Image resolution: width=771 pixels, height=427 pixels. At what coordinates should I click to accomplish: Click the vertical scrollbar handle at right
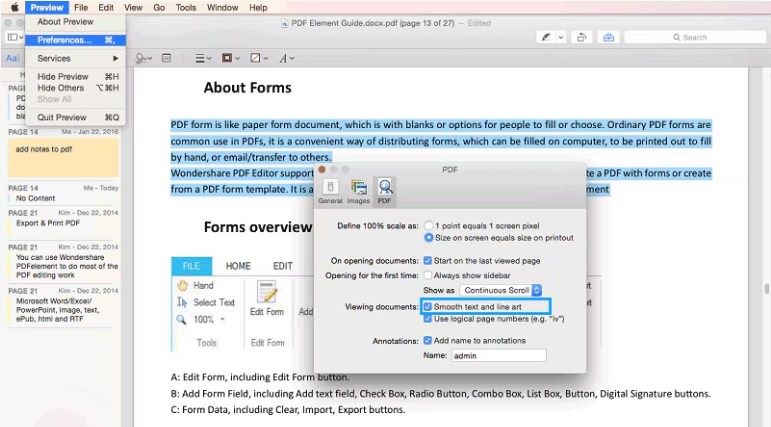coord(766,289)
